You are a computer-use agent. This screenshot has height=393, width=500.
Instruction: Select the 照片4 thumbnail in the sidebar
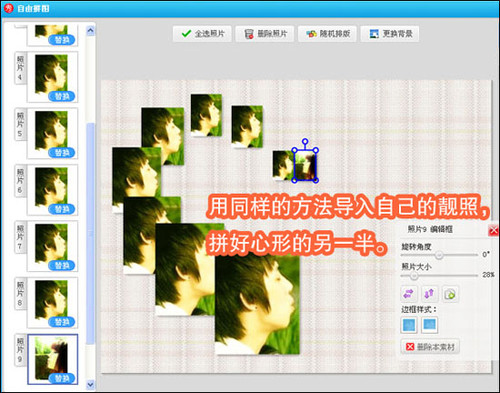point(52,77)
